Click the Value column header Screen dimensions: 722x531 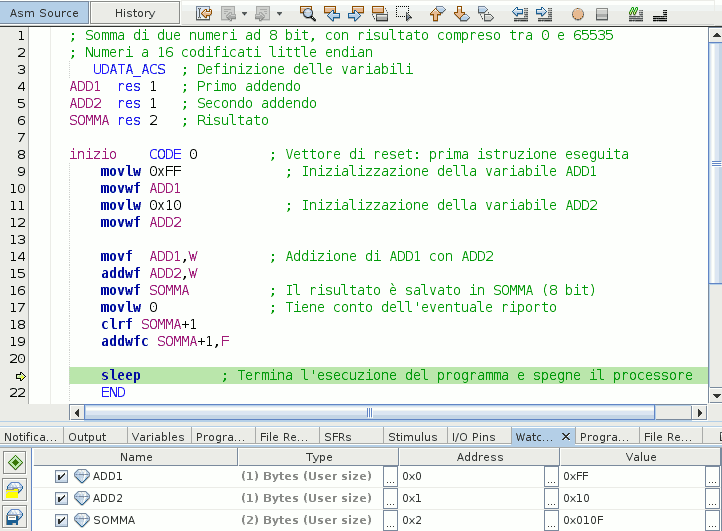coord(640,456)
